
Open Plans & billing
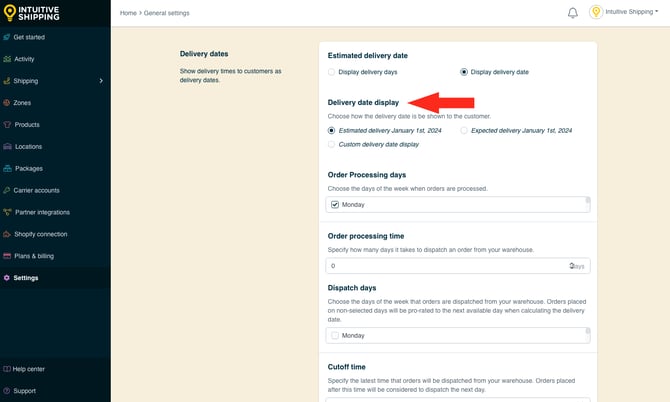pyautogui.click(x=34, y=256)
